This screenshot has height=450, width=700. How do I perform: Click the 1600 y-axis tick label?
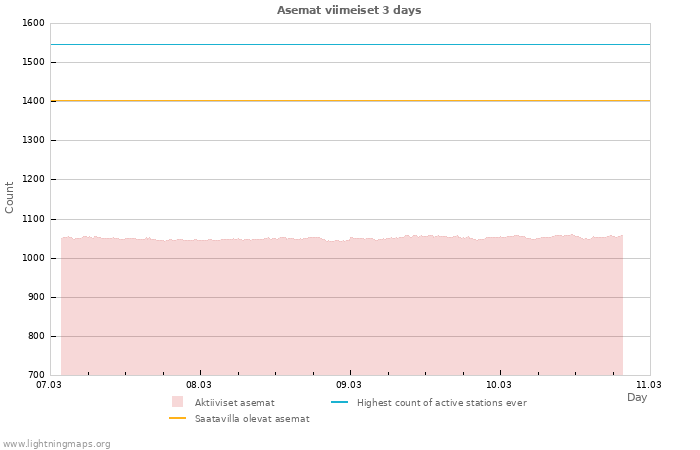click(x=33, y=23)
